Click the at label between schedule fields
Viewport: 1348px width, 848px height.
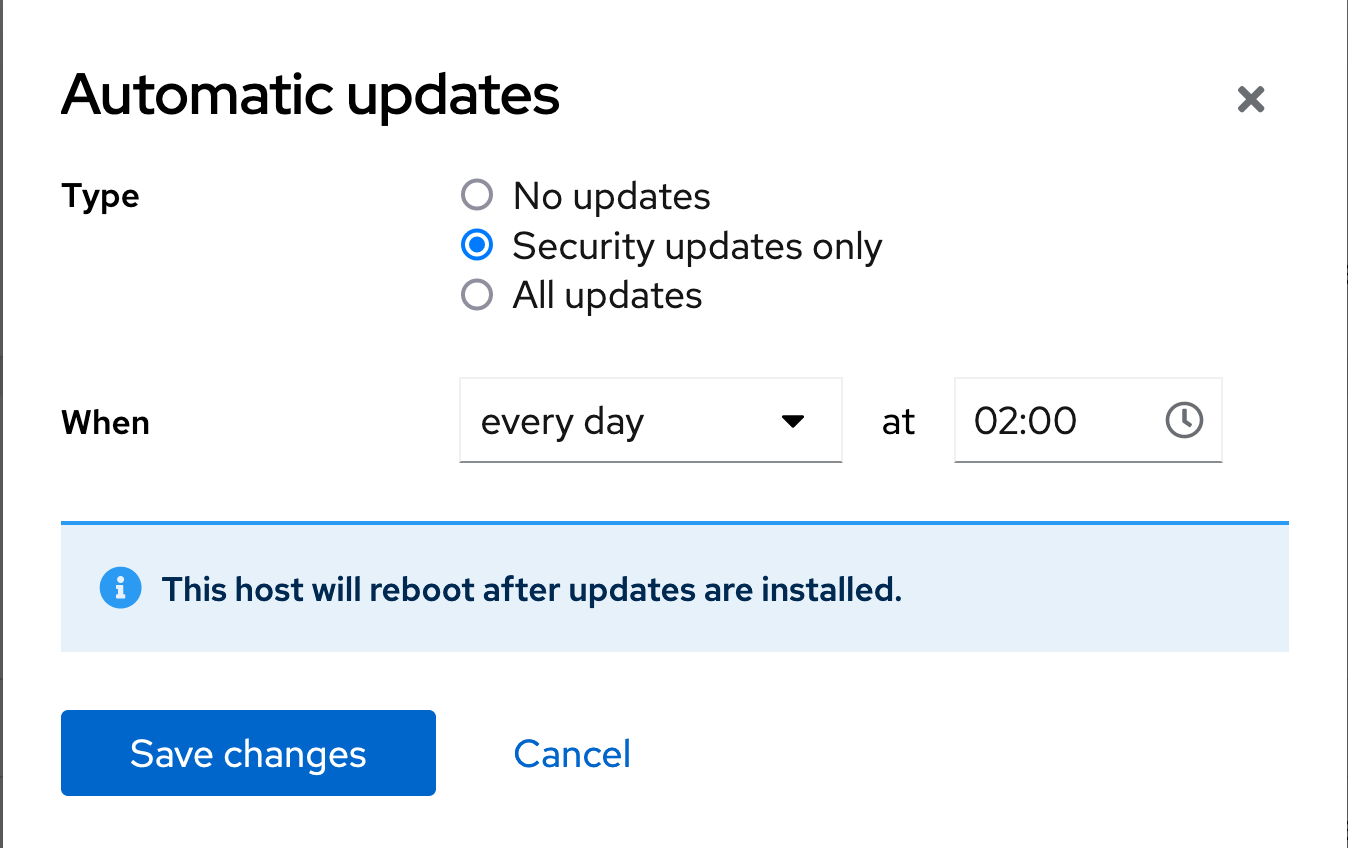(898, 421)
